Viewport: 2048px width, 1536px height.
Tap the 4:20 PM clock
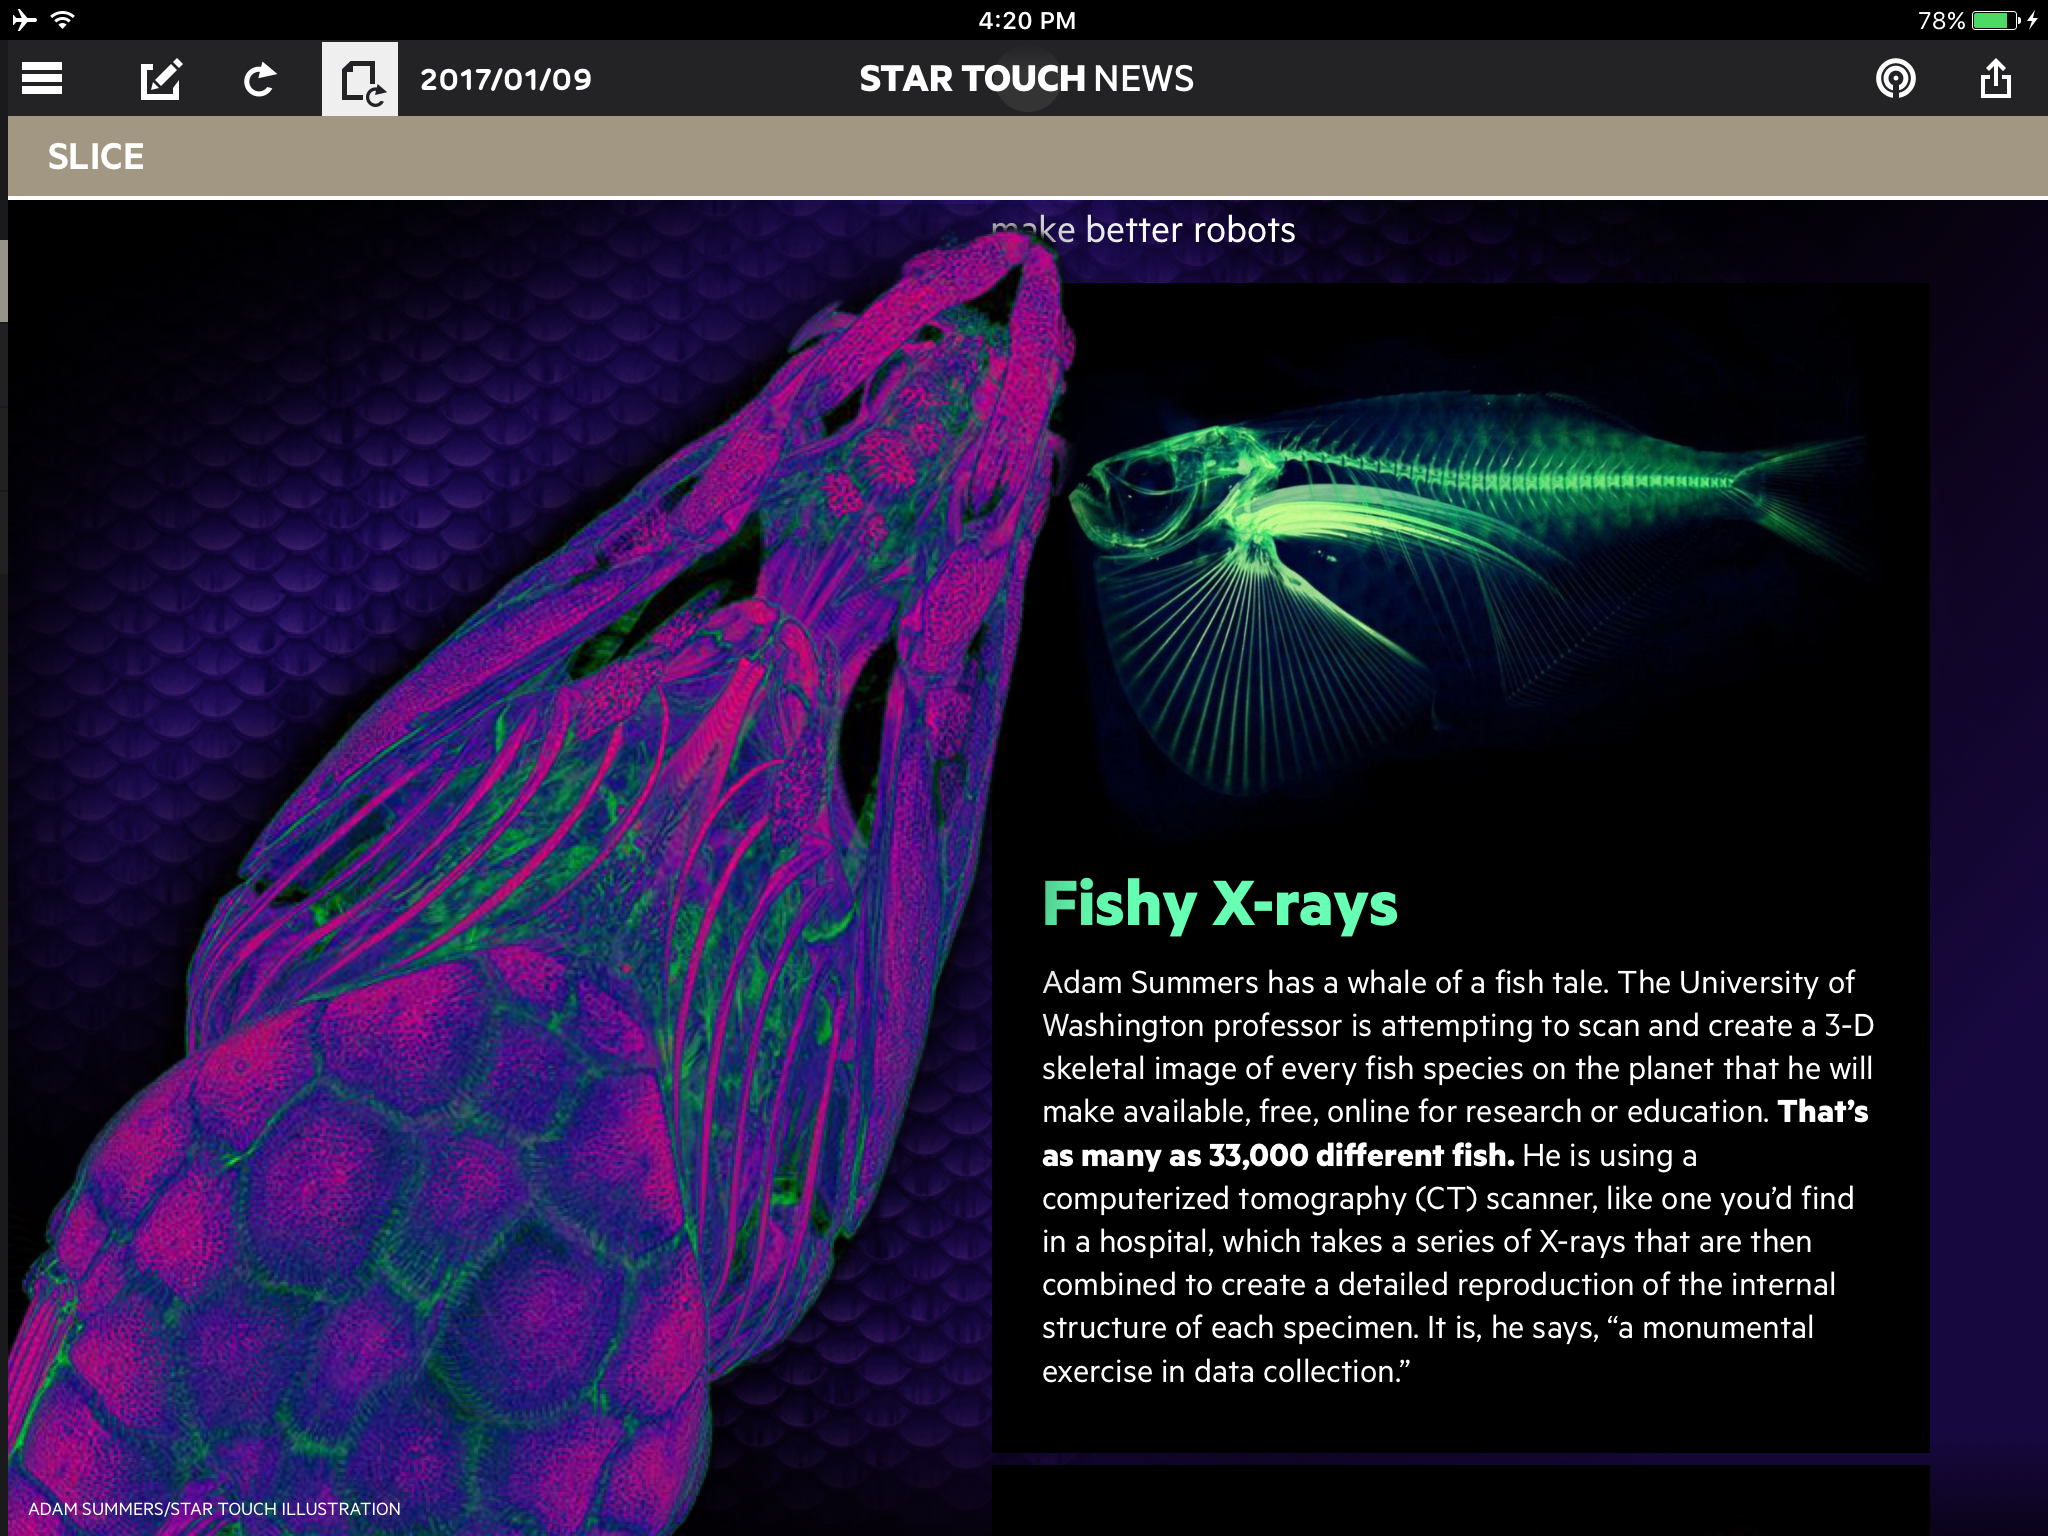1026,20
